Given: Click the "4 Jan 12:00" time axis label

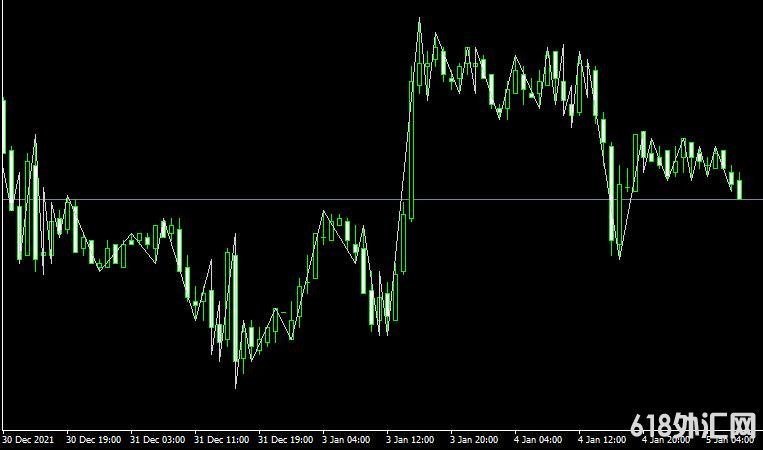Looking at the screenshot, I should coord(602,440).
